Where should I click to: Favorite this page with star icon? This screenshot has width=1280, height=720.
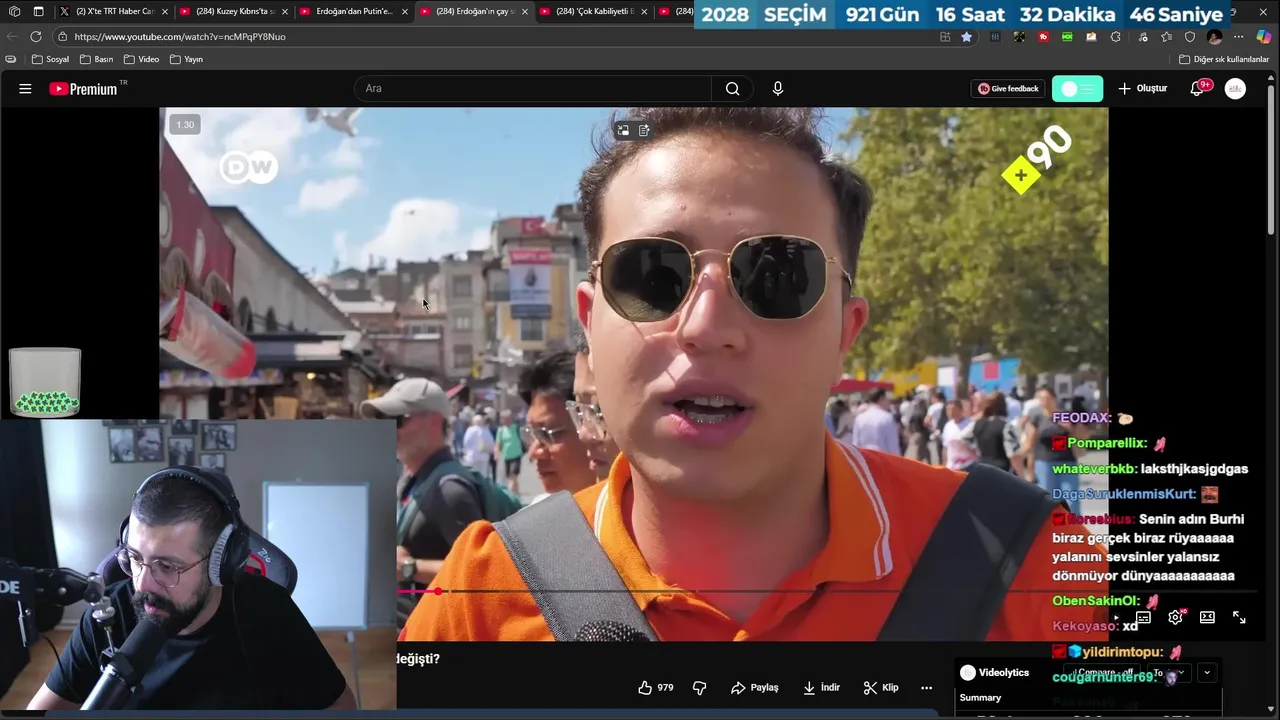[966, 36]
